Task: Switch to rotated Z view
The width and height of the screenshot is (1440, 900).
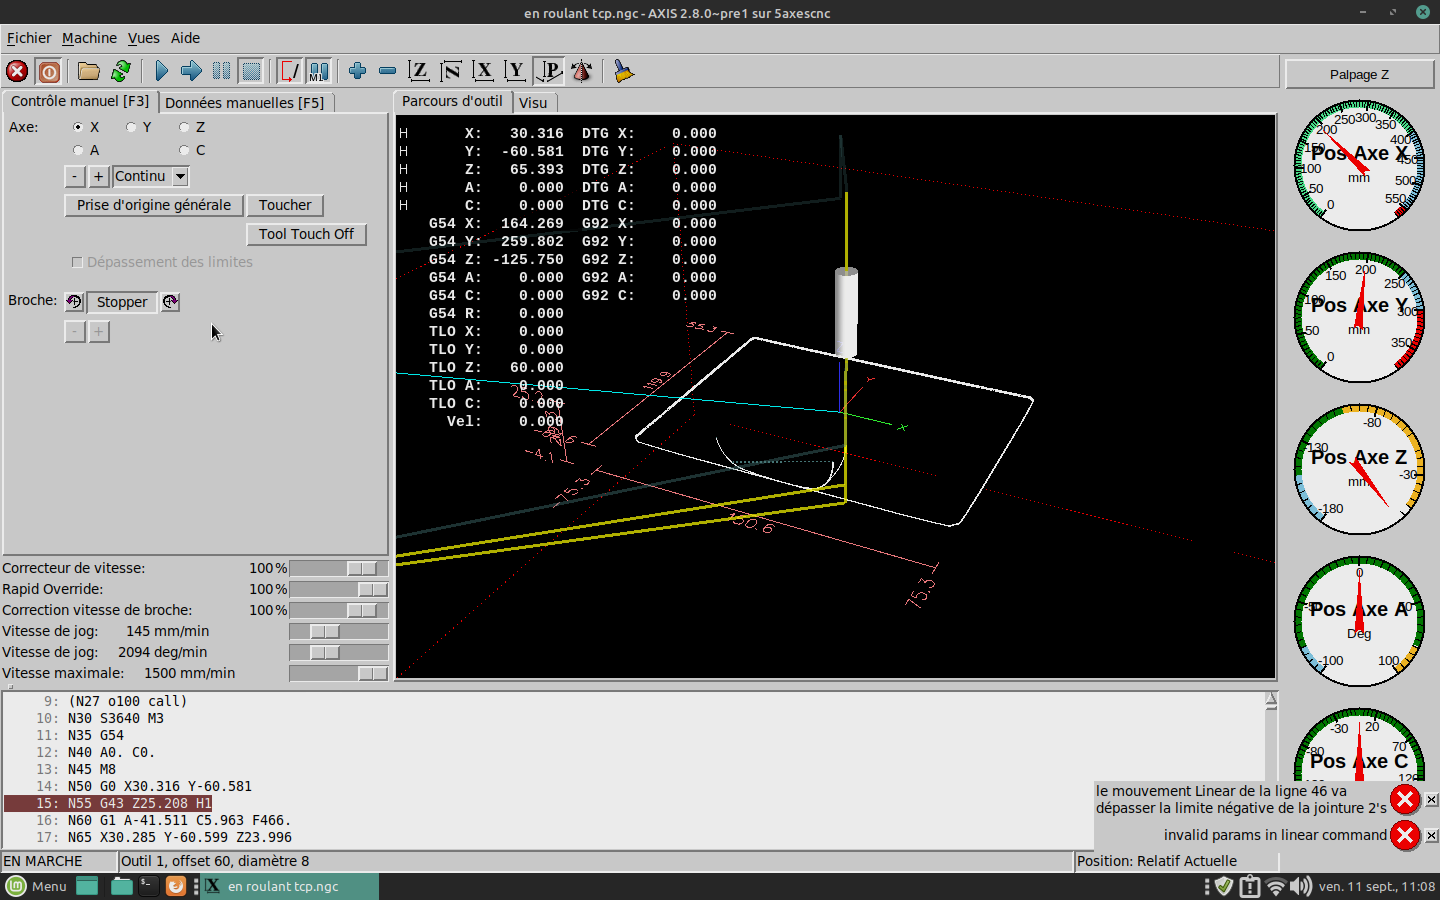Action: click(451, 71)
